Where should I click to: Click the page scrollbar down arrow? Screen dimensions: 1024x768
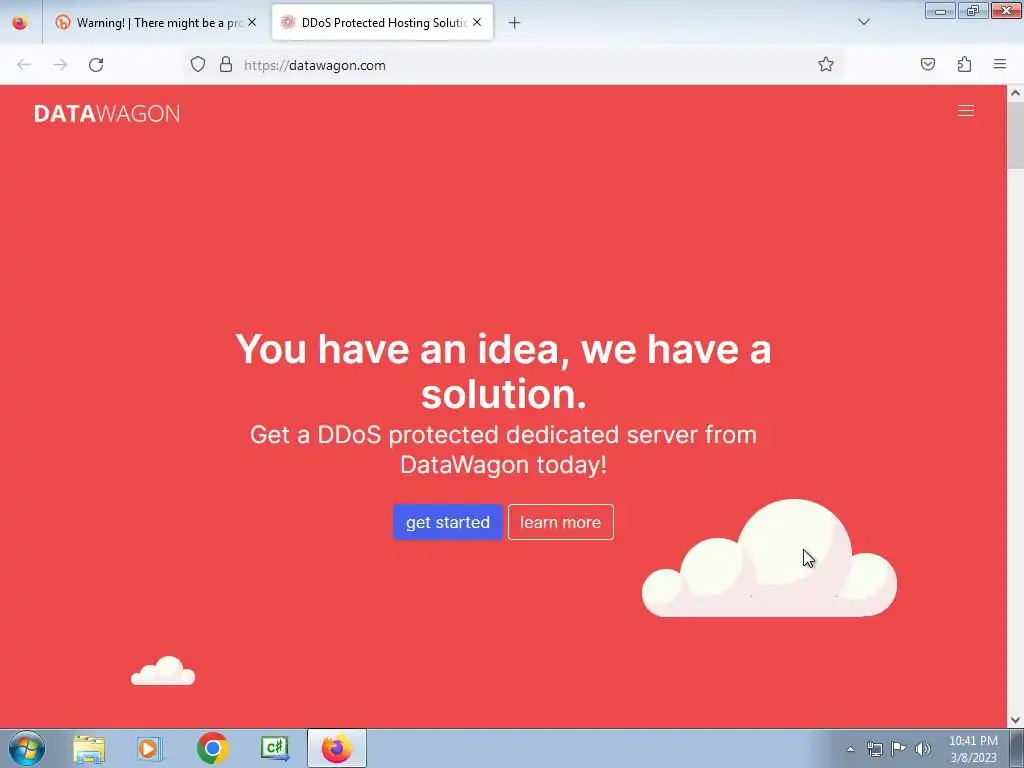click(x=1015, y=720)
